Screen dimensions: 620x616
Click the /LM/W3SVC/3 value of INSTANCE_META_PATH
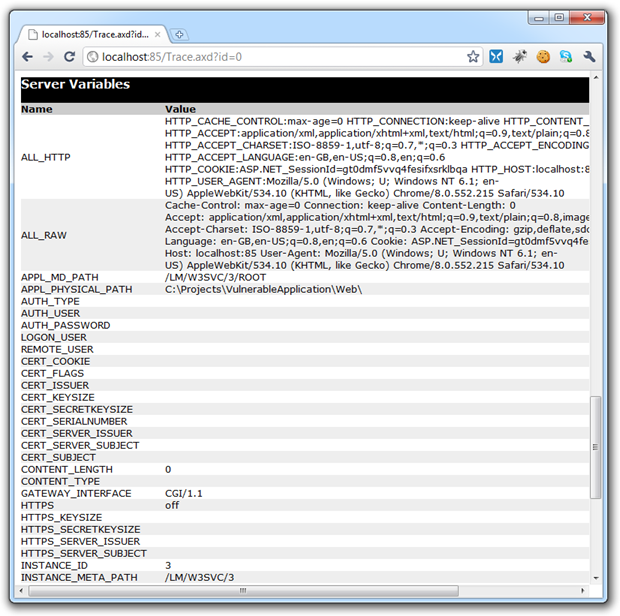click(x=199, y=577)
